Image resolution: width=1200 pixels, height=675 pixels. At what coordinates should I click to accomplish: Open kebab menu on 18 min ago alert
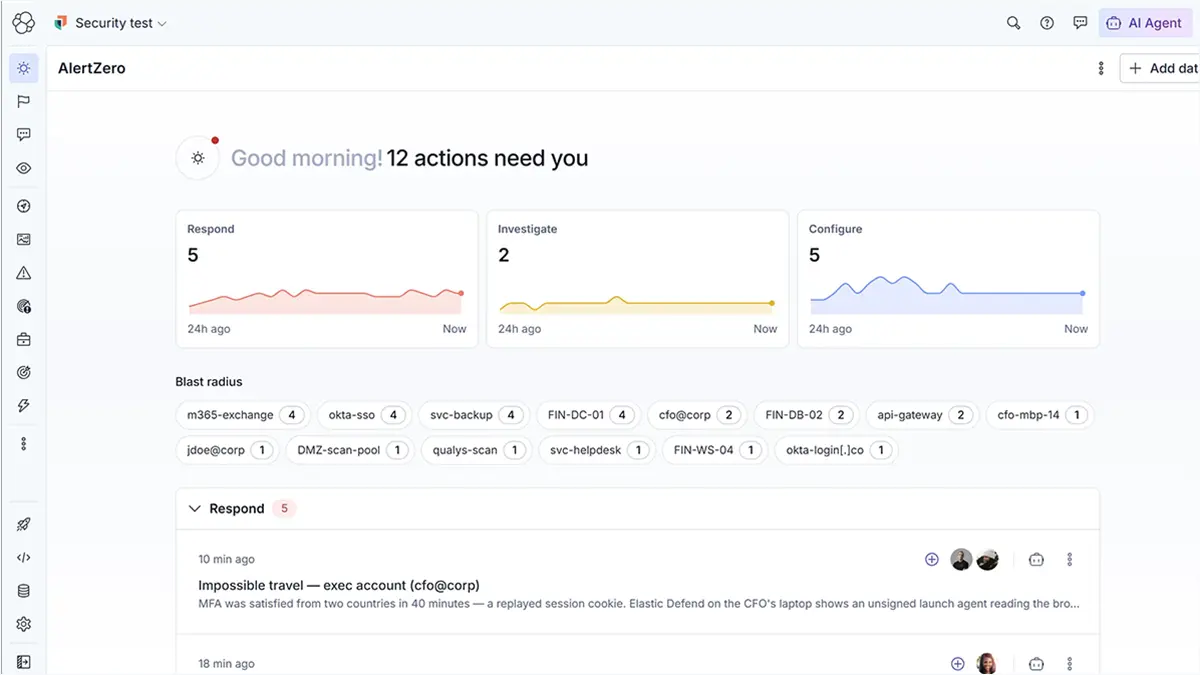[x=1070, y=664]
